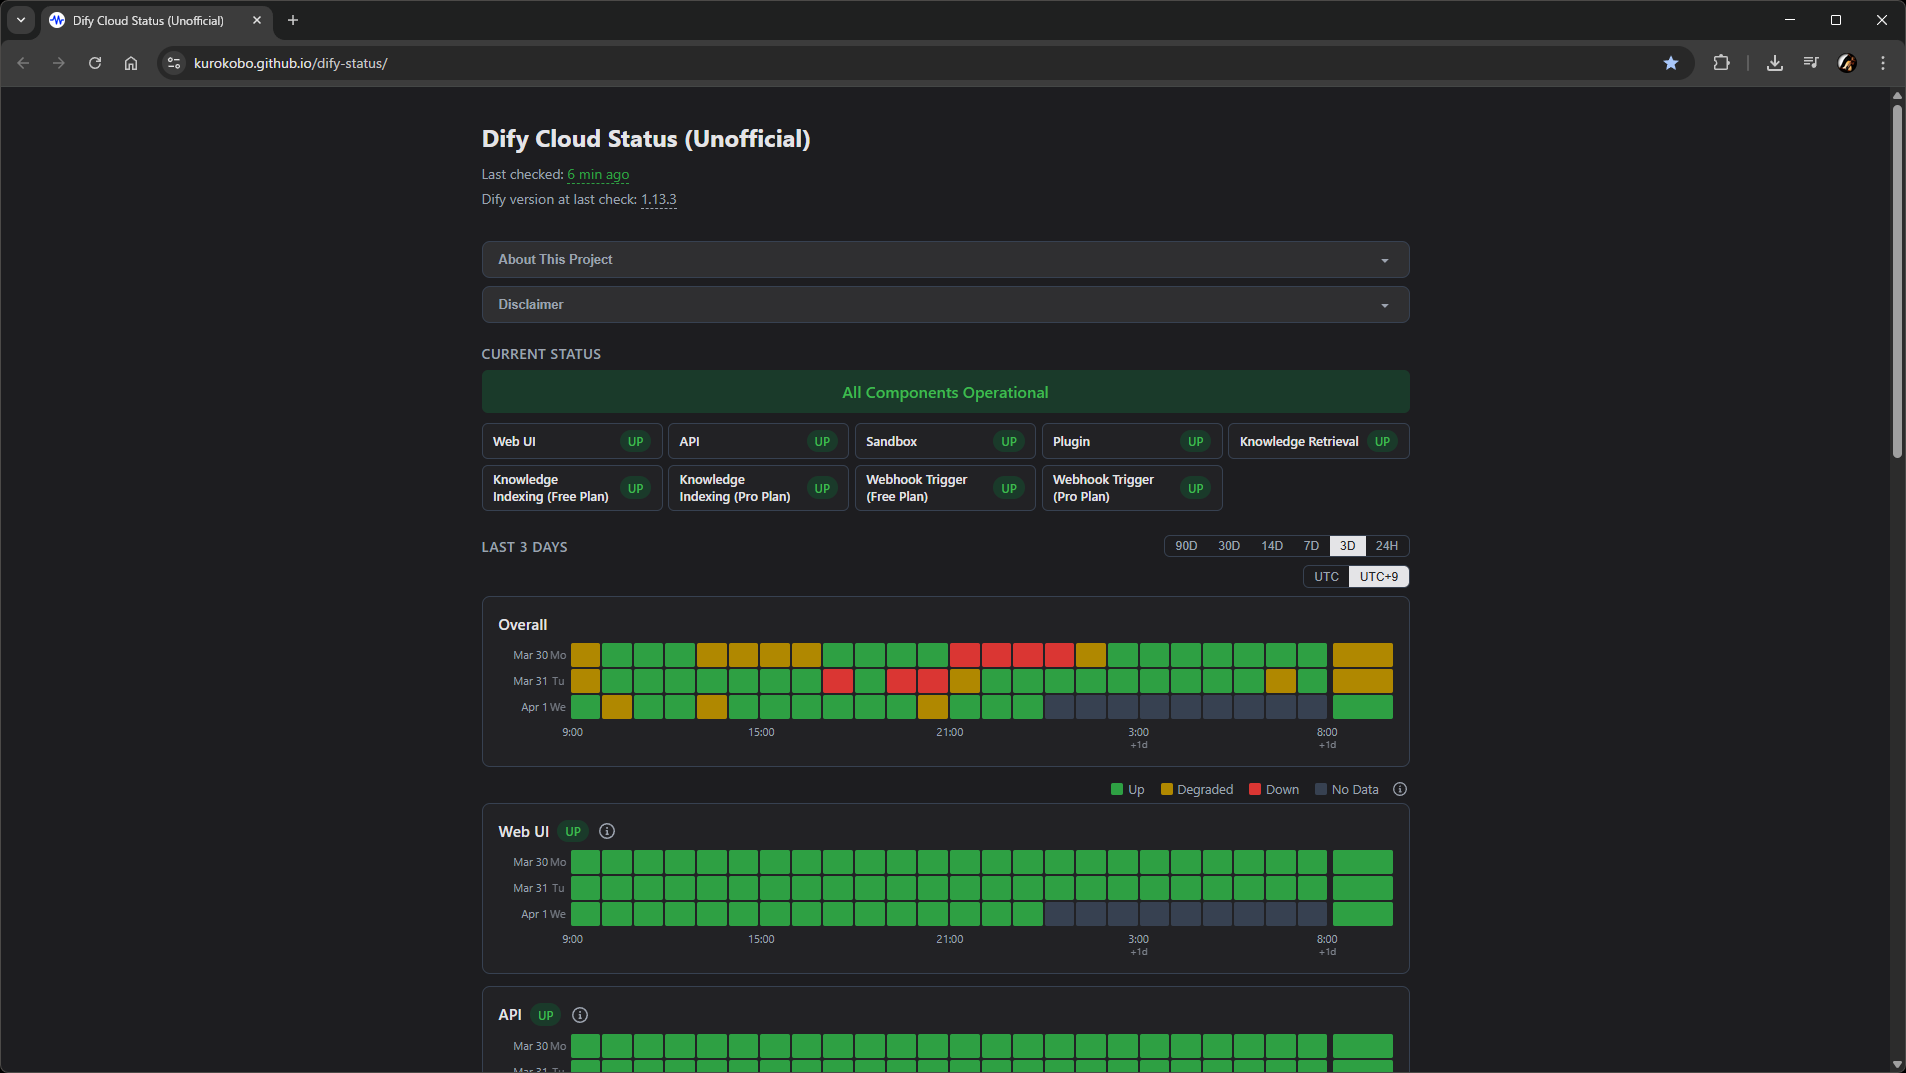Switch to the 7D range tab
This screenshot has height=1073, width=1906.
[1311, 546]
